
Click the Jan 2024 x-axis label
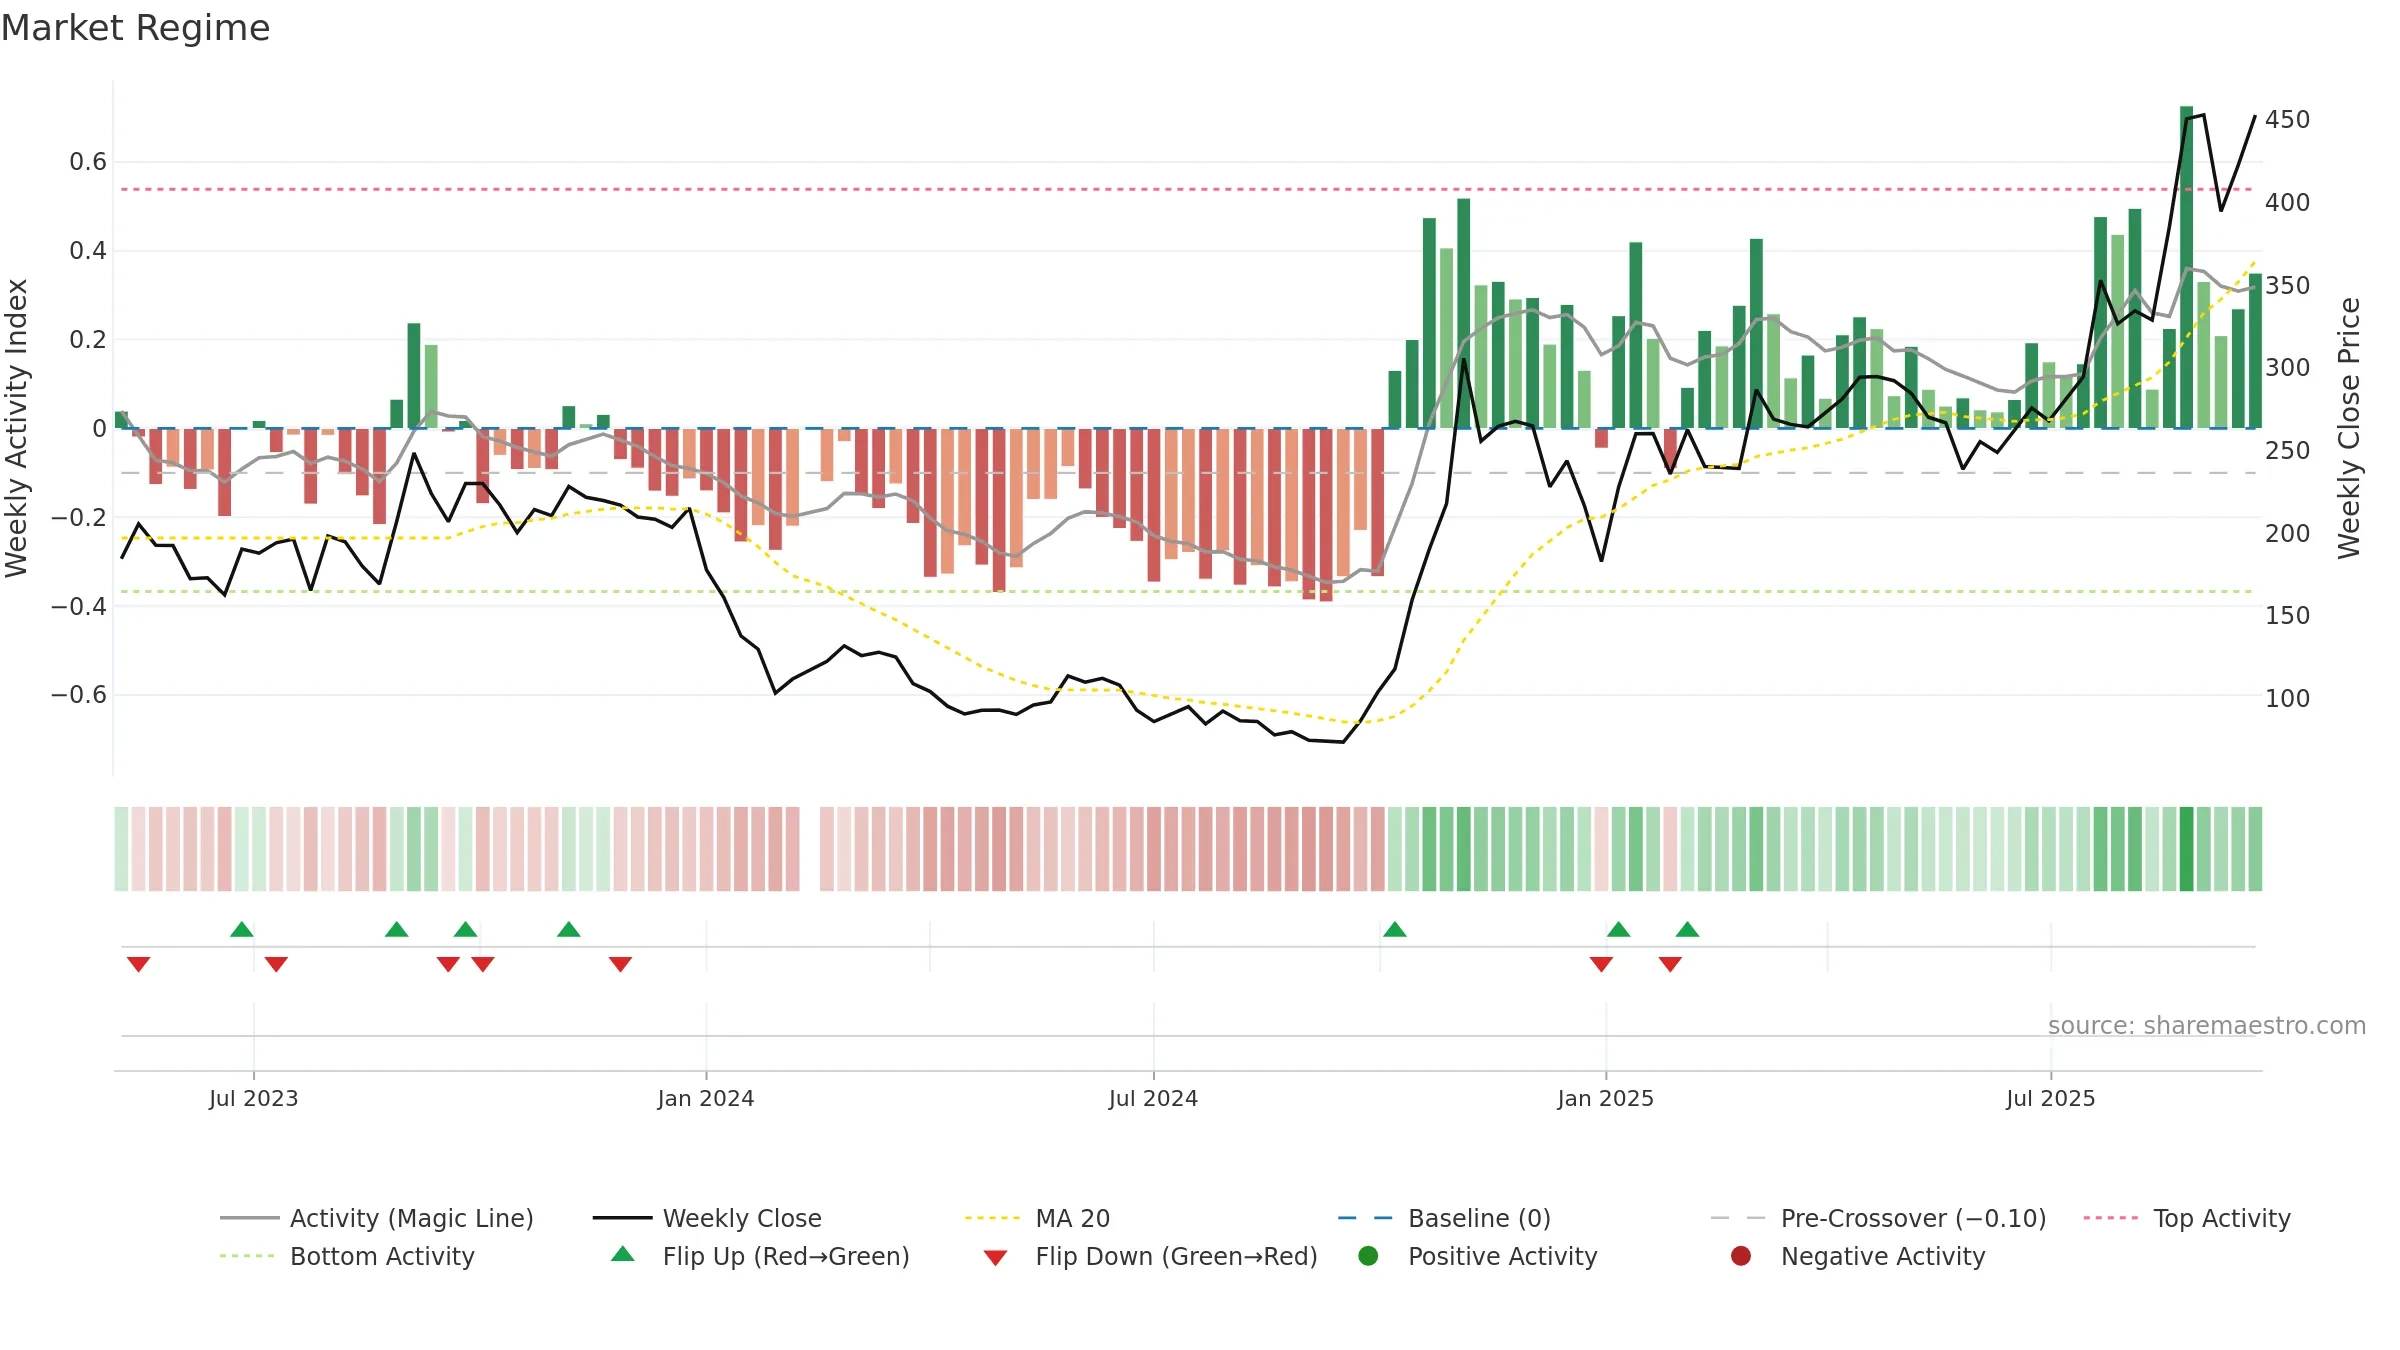coord(706,1098)
